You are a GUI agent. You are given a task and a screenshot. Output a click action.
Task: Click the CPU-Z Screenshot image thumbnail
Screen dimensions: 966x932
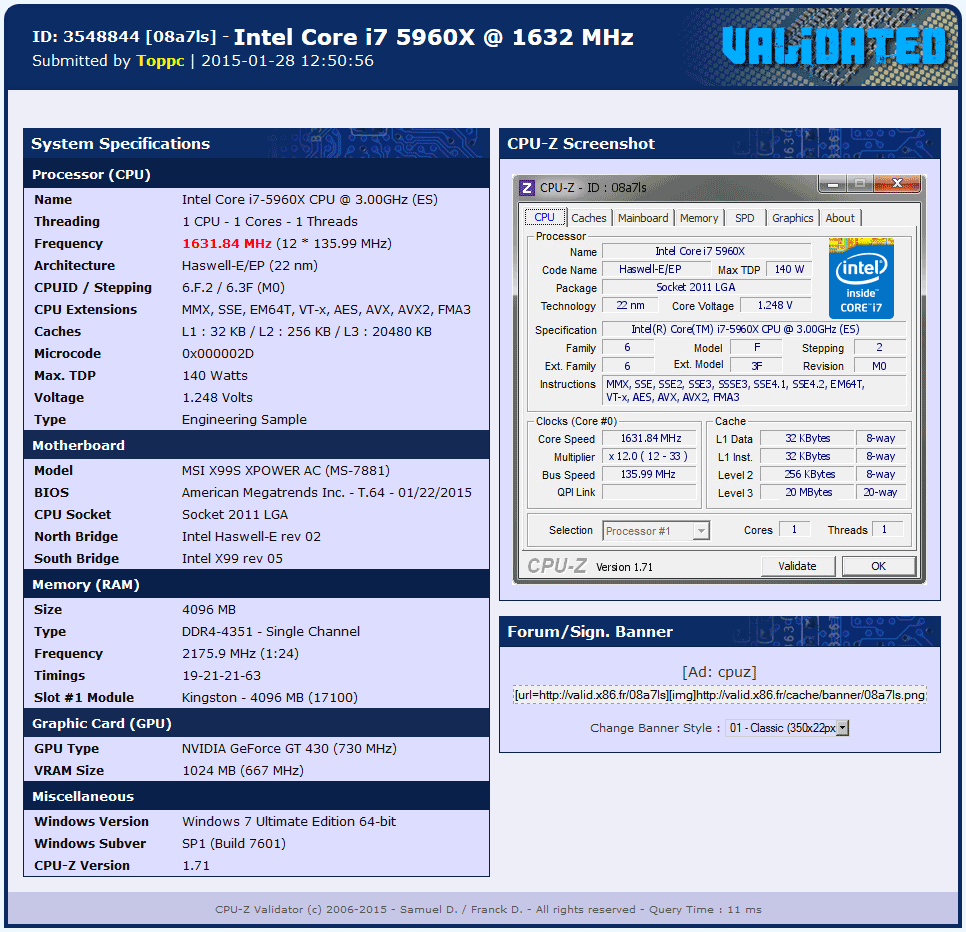[720, 380]
